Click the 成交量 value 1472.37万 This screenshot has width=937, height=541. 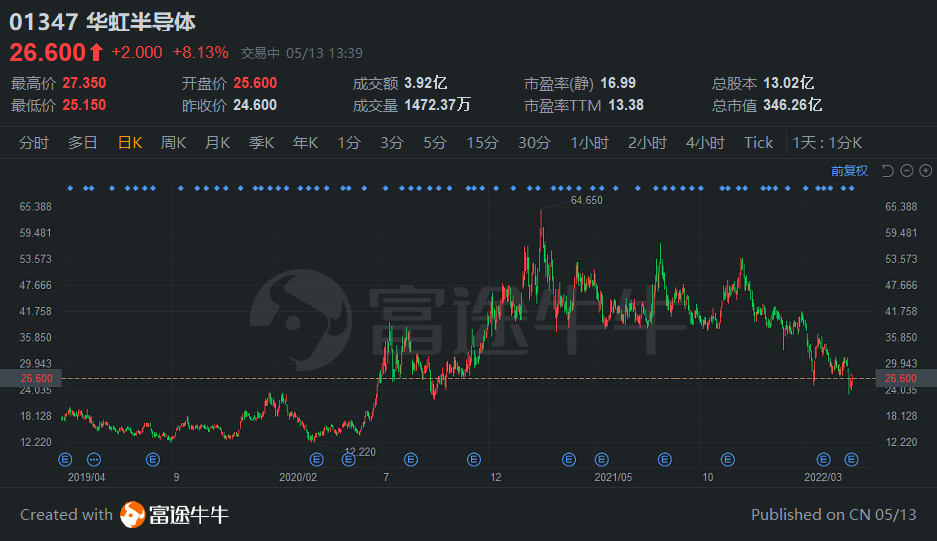[437, 105]
